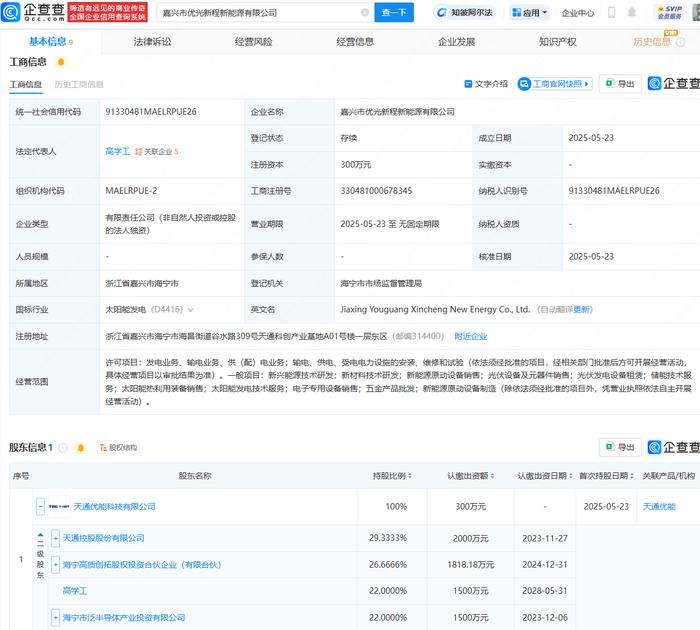The width and height of the screenshot is (700, 630).
Task: Switch to the 知识产权 tab
Action: [x=558, y=42]
